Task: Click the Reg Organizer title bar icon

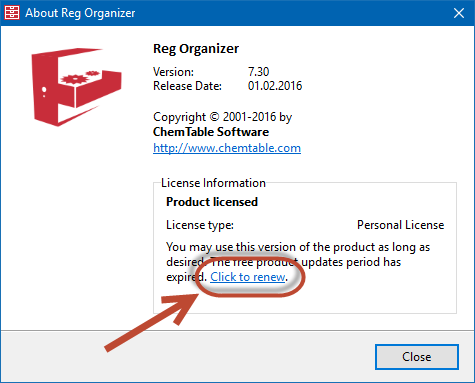Action: (x=12, y=13)
